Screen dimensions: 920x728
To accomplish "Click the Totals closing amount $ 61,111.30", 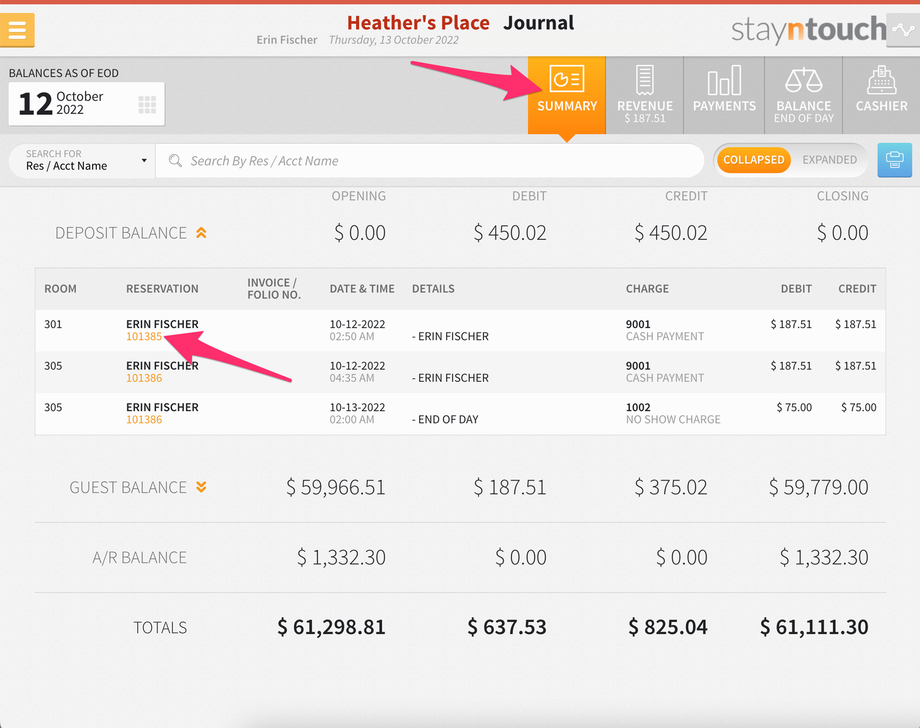I will tap(814, 627).
